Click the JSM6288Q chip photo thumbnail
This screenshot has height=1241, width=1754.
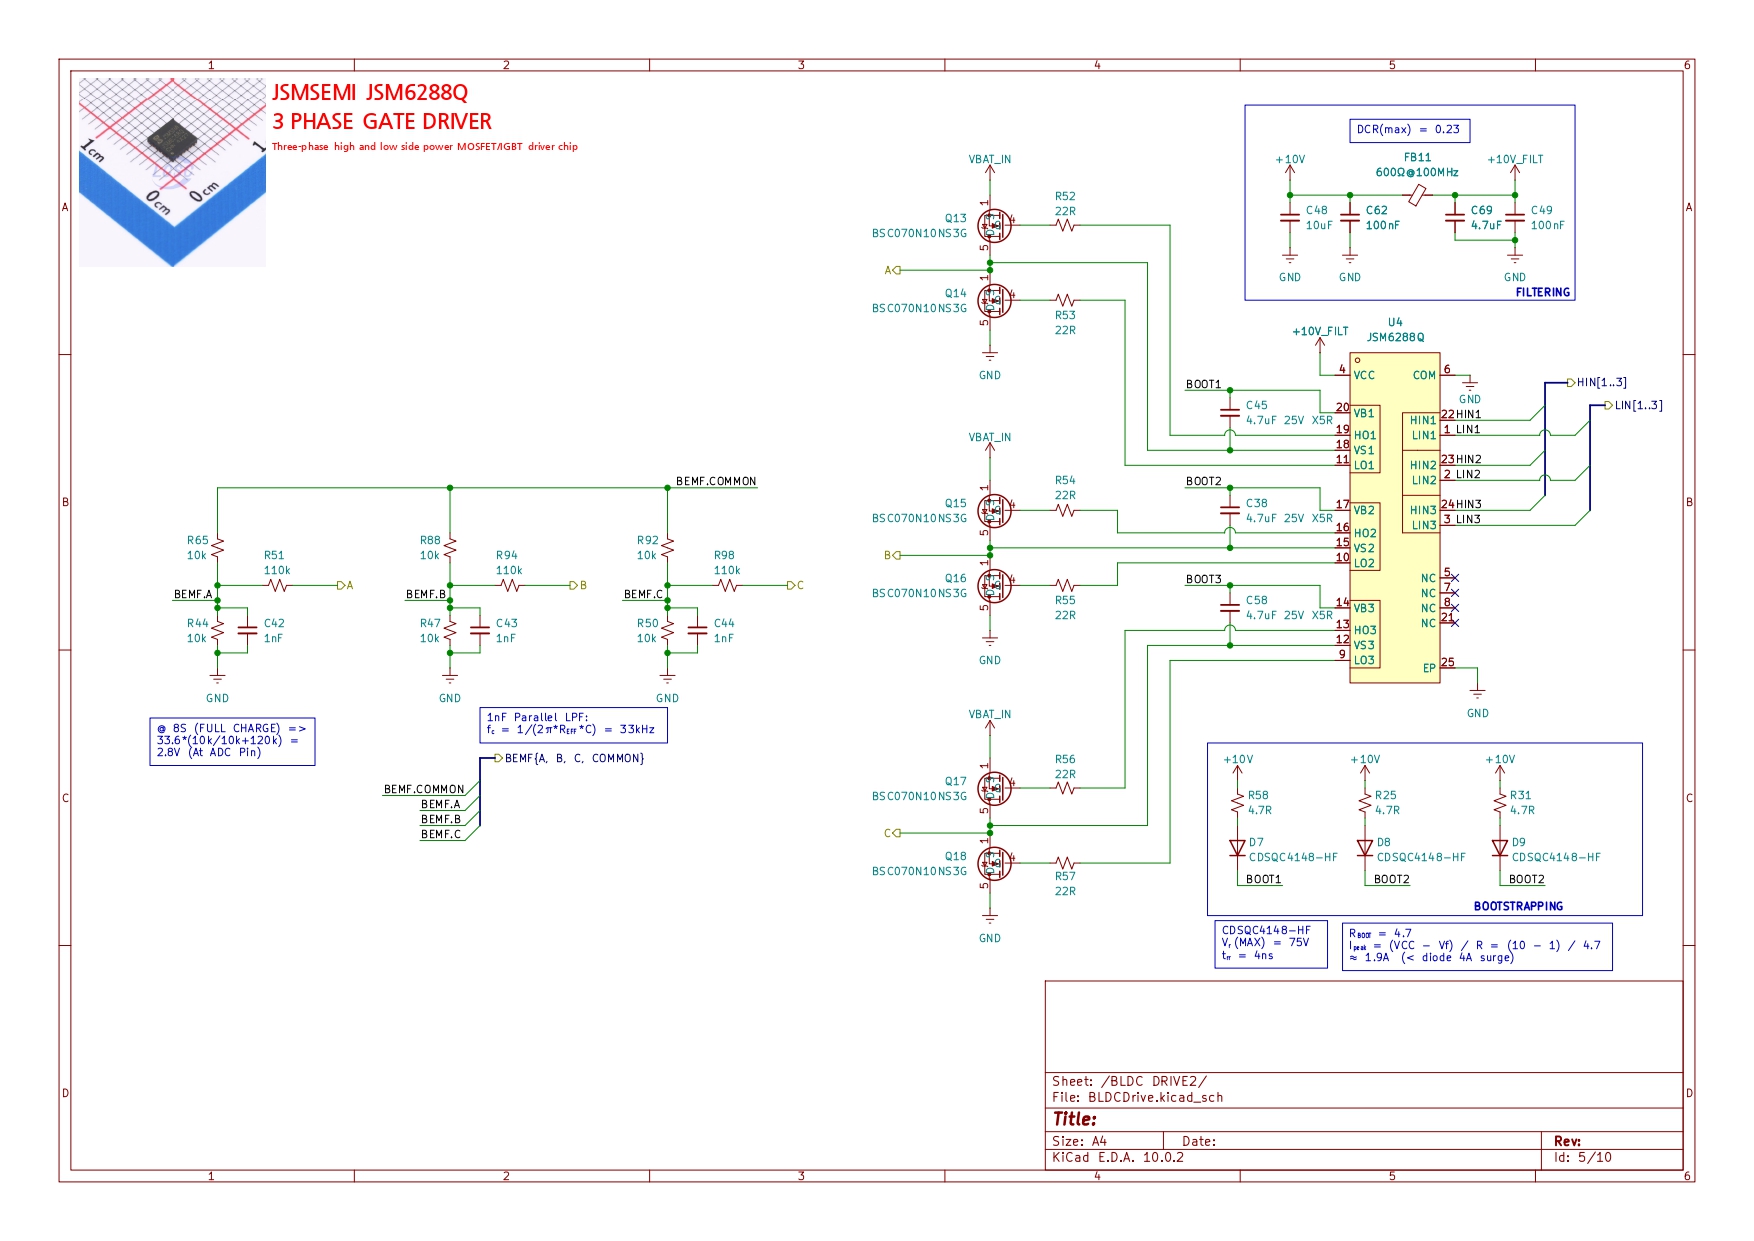coord(172,172)
